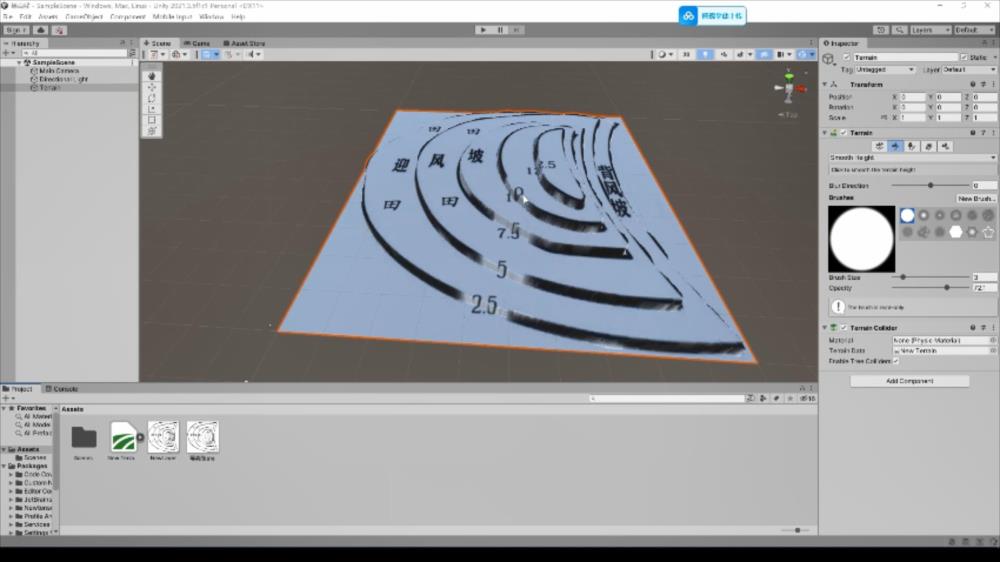This screenshot has width=1000, height=562.
Task: Open the Default layout dropdown
Action: [x=974, y=30]
